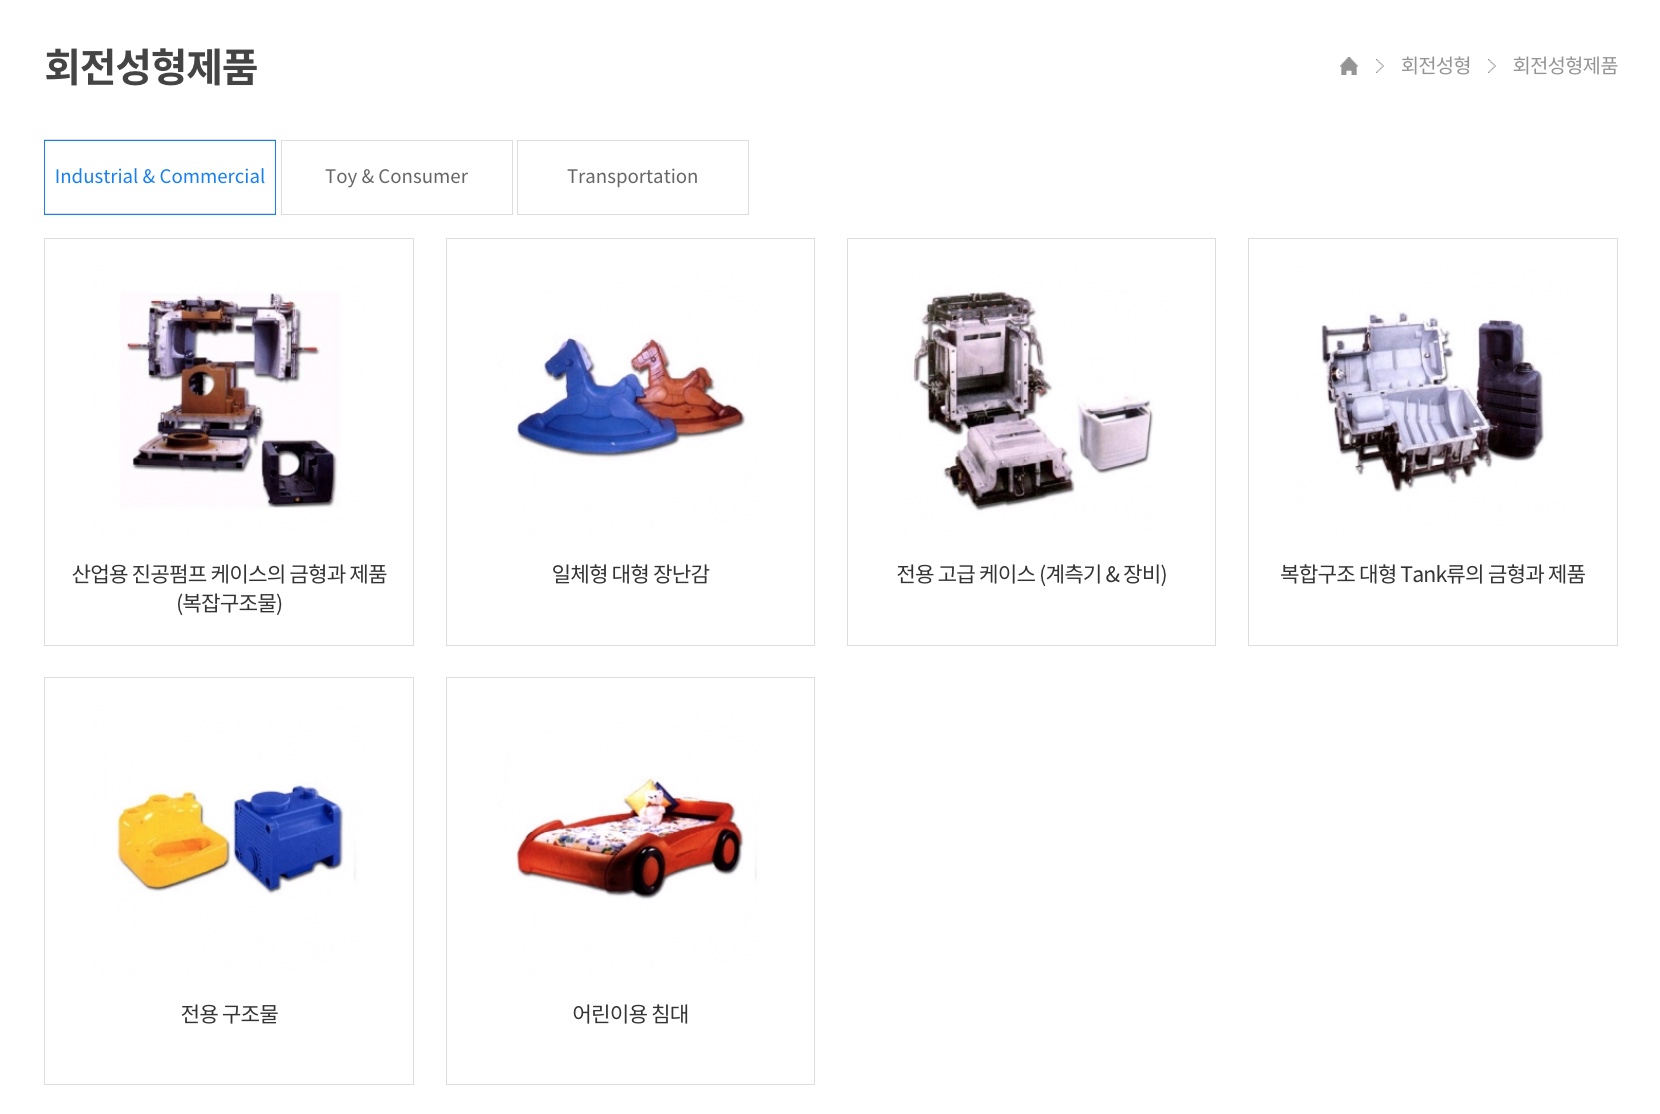Image resolution: width=1660 pixels, height=1114 pixels.
Task: Click the home icon in the breadcrumb
Action: (x=1348, y=66)
